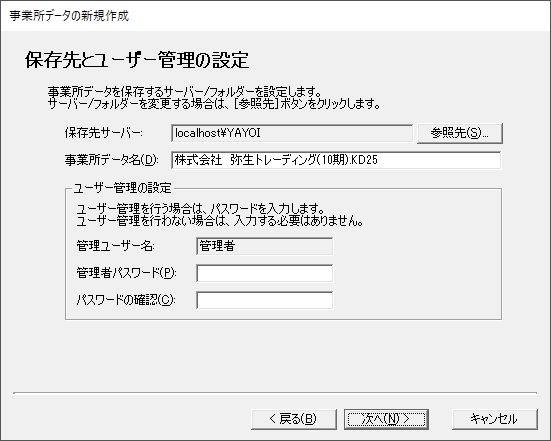Cancel the wizard with キャンセル button

coord(494,419)
